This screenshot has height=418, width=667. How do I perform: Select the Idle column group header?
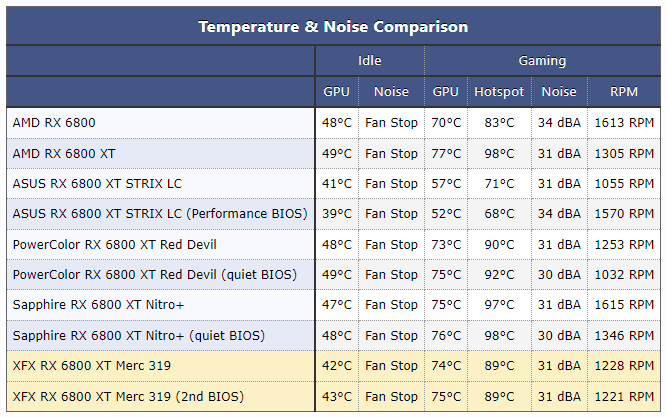[369, 61]
